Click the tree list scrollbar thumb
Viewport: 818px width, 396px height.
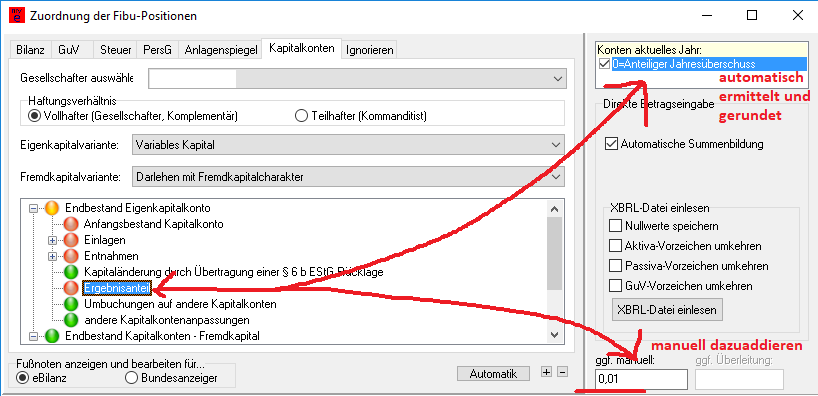click(x=555, y=254)
